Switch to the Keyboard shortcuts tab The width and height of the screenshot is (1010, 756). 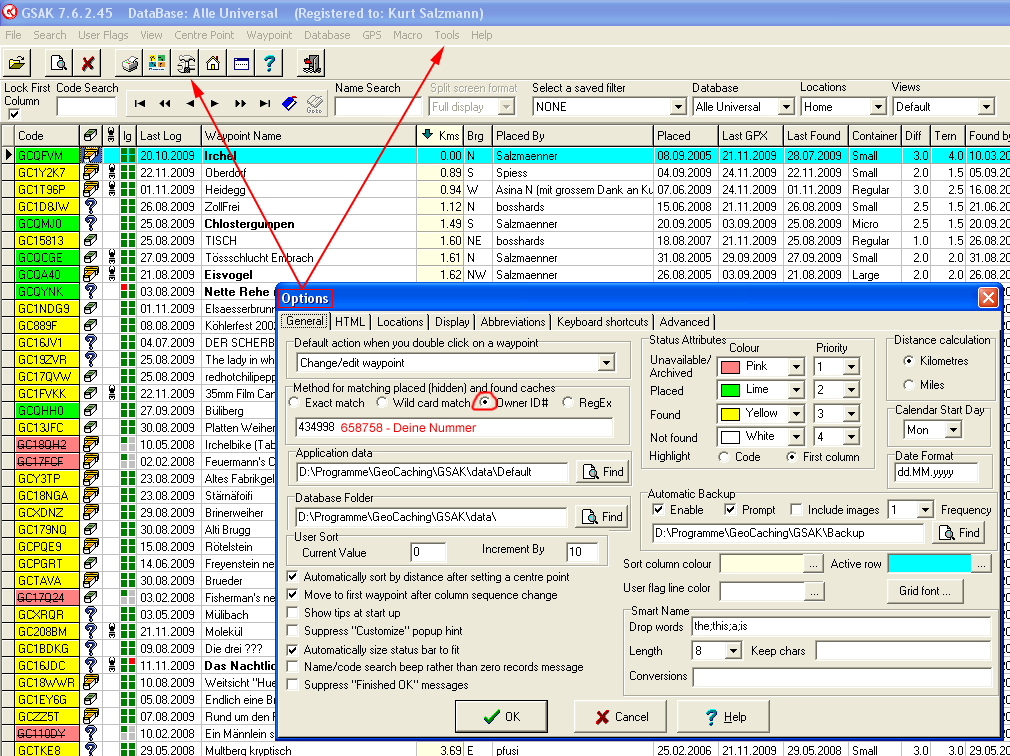(x=603, y=321)
